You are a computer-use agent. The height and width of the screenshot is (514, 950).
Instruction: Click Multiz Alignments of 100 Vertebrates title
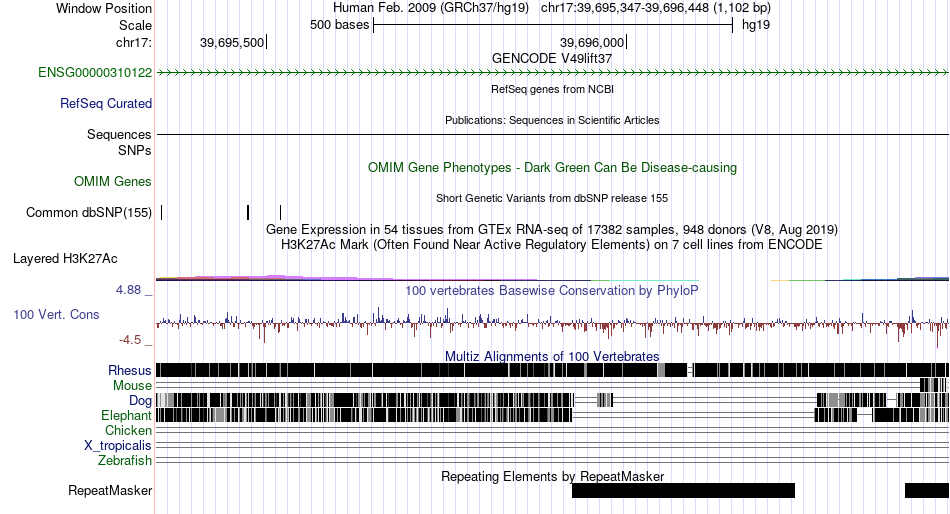552,356
